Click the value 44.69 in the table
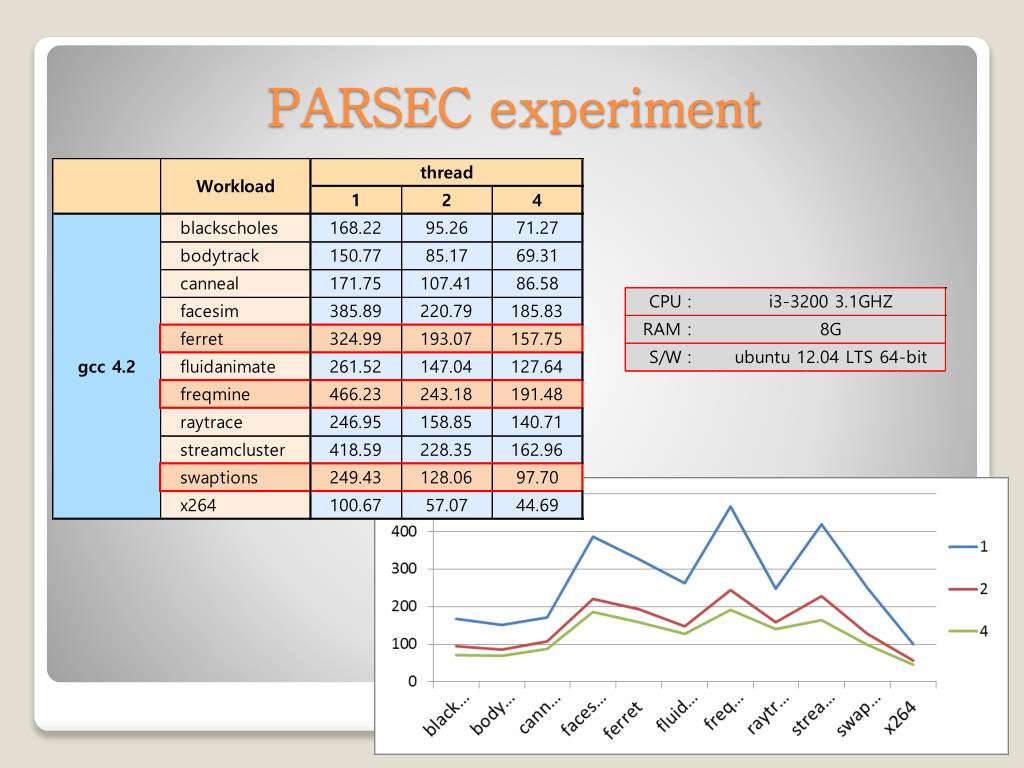1024x768 pixels. click(x=537, y=505)
